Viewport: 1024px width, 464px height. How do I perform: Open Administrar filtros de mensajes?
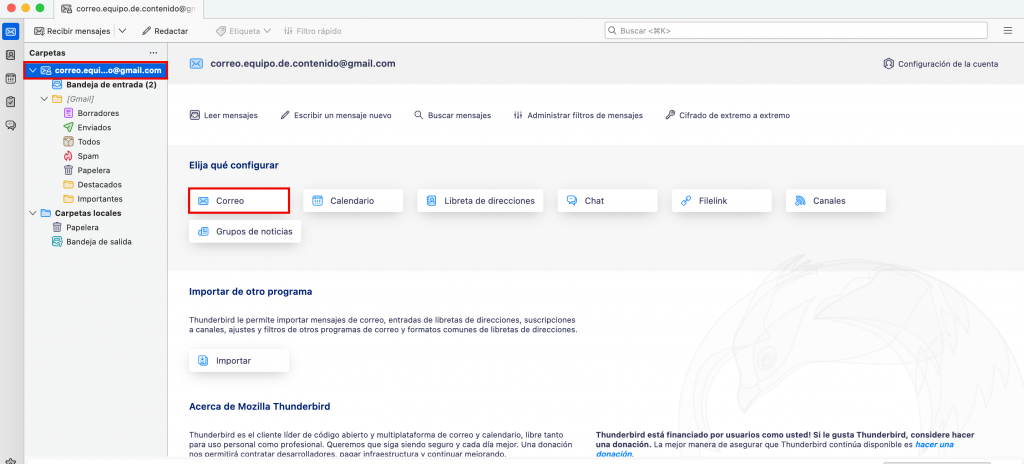[578, 115]
